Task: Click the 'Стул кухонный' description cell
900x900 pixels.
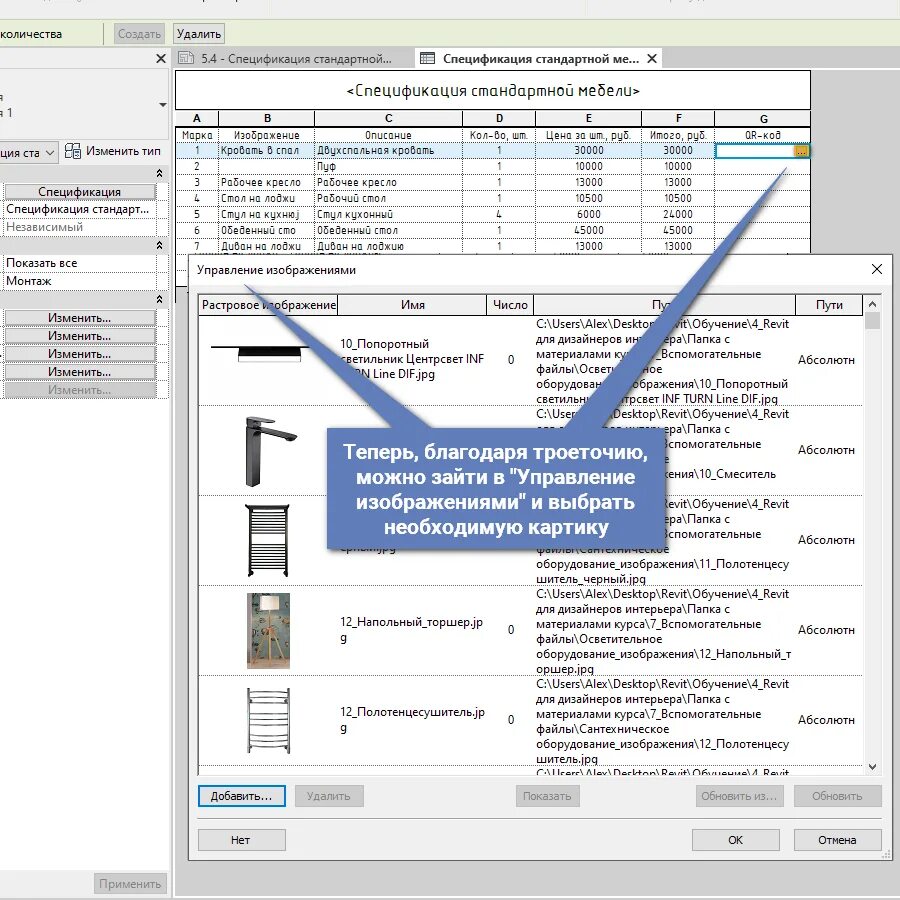Action: (x=389, y=214)
